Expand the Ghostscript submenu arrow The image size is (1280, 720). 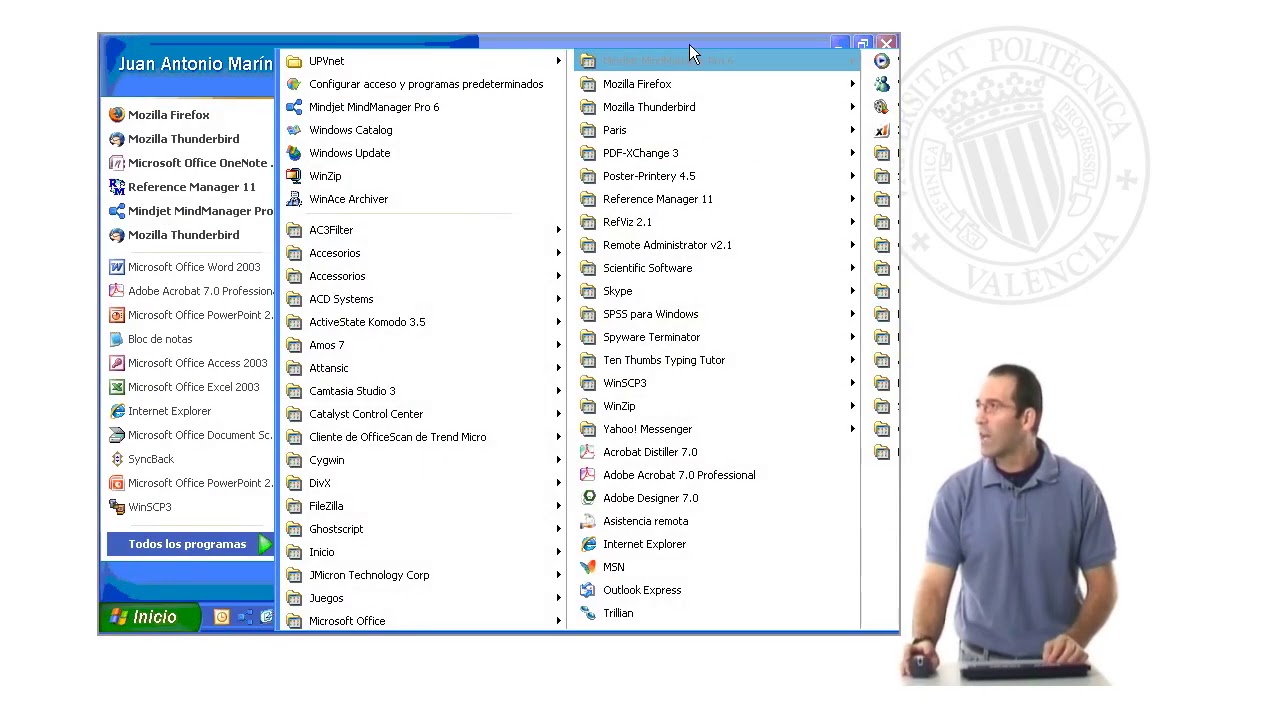tap(558, 529)
